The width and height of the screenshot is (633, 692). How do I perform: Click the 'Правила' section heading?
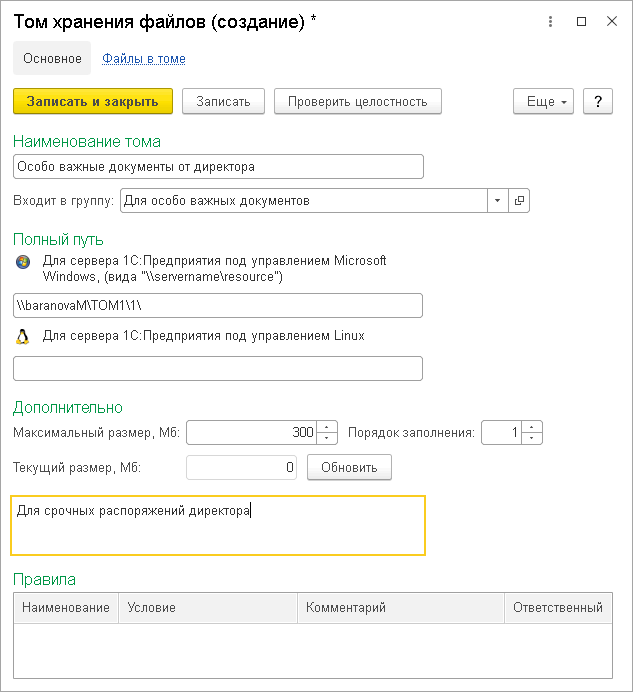[44, 579]
